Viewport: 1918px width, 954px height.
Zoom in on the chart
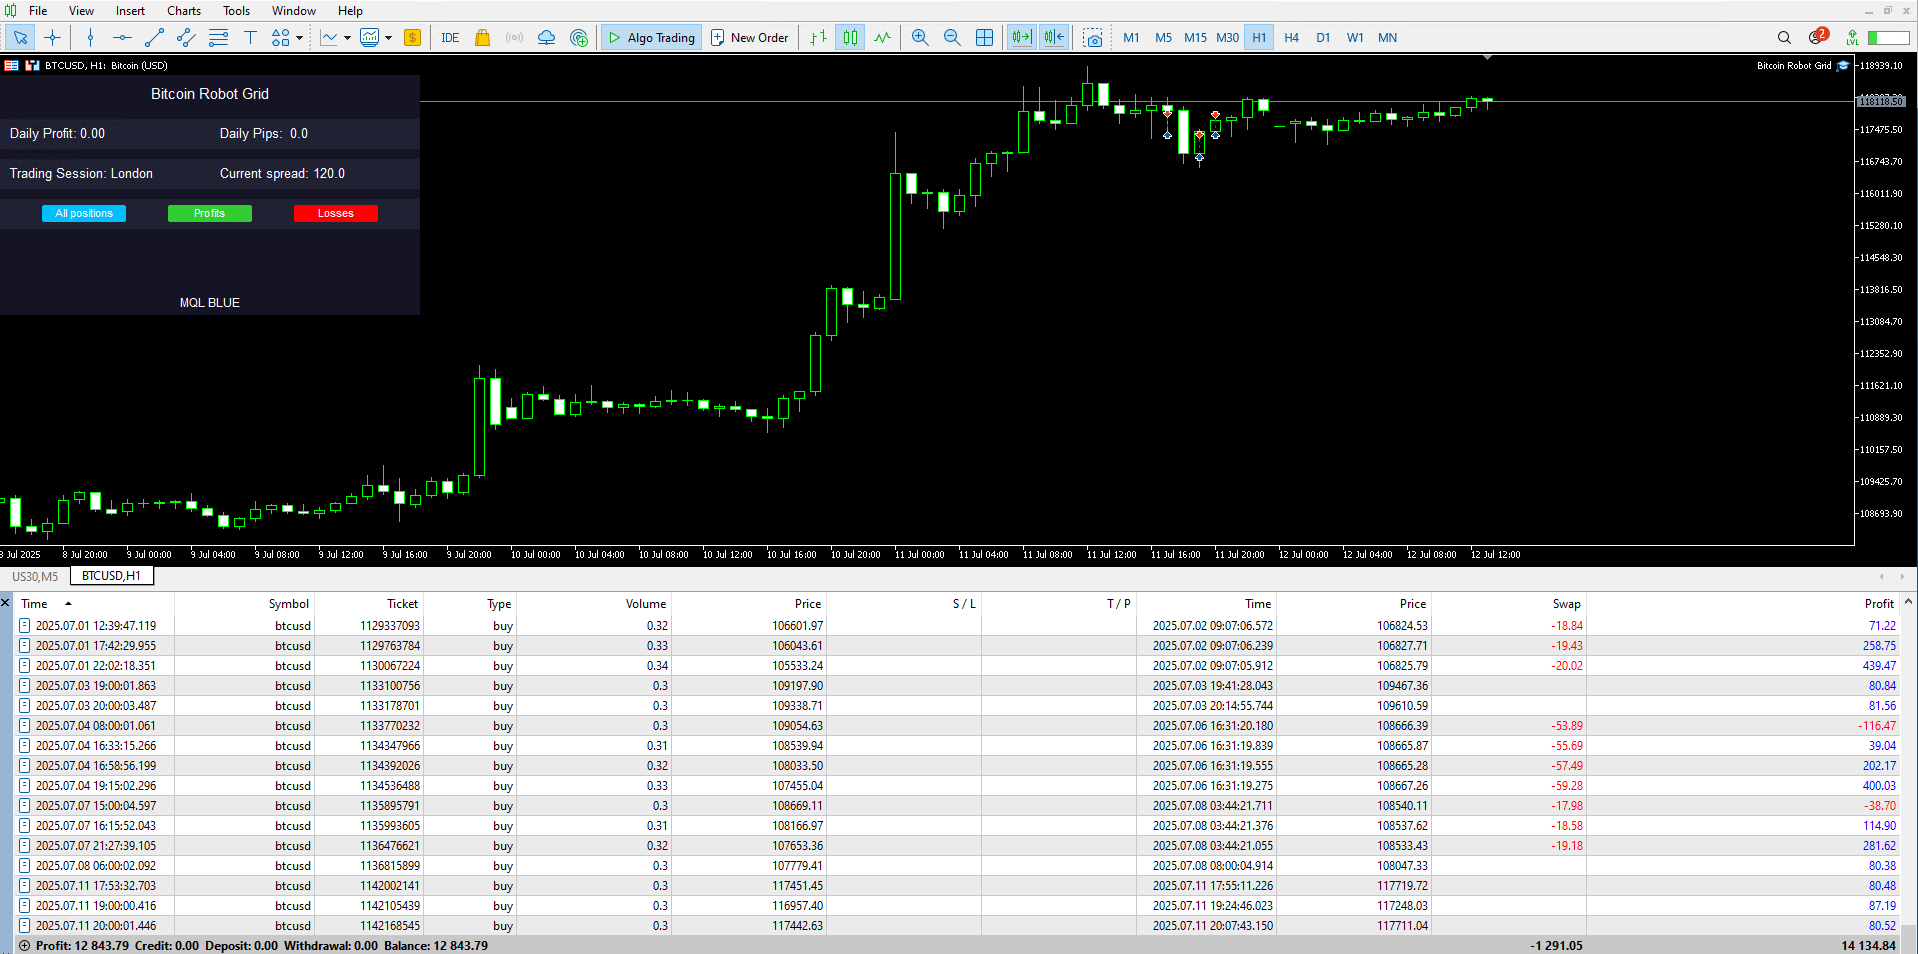[x=920, y=38]
